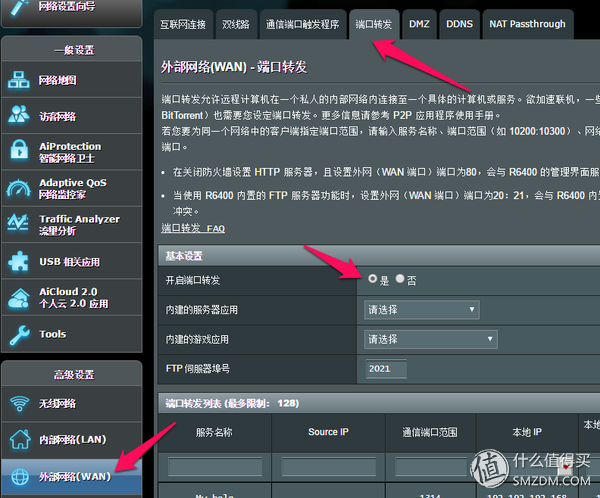Click the Adaptive QoS gauge icon
Image resolution: width=600 pixels, height=498 pixels.
click(x=19, y=188)
